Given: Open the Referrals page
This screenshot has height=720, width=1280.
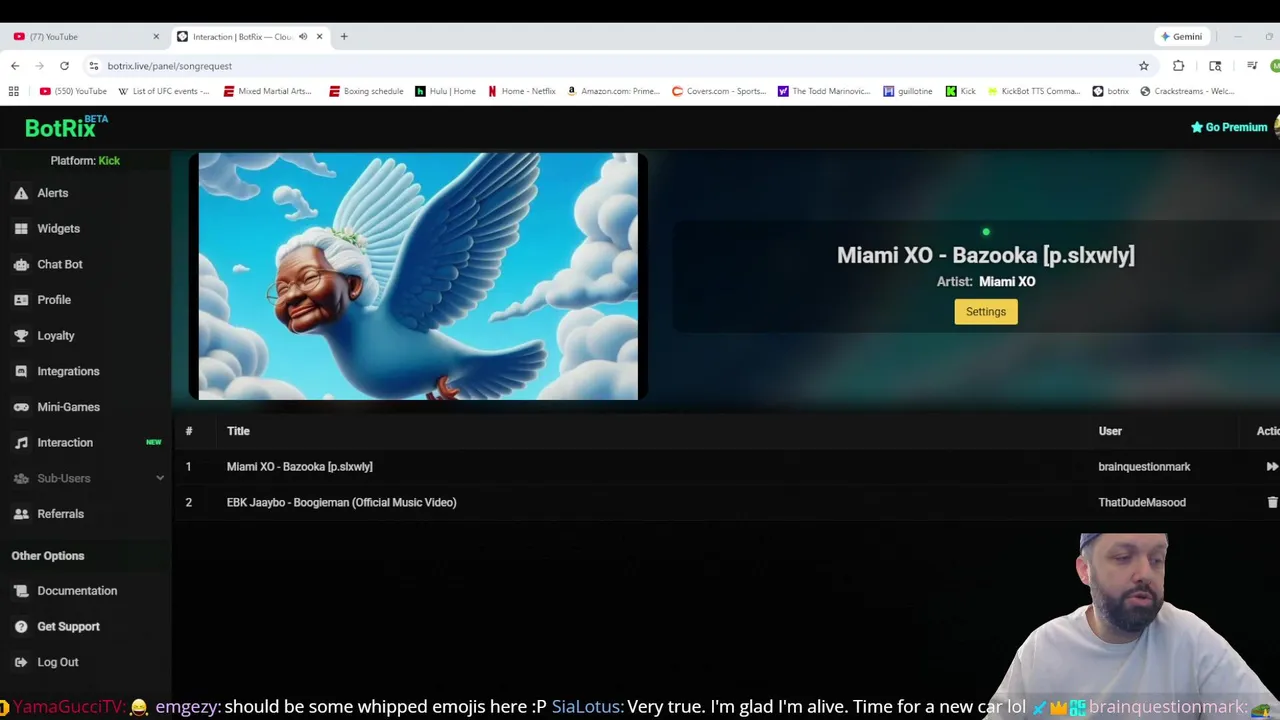Looking at the screenshot, I should tap(60, 514).
